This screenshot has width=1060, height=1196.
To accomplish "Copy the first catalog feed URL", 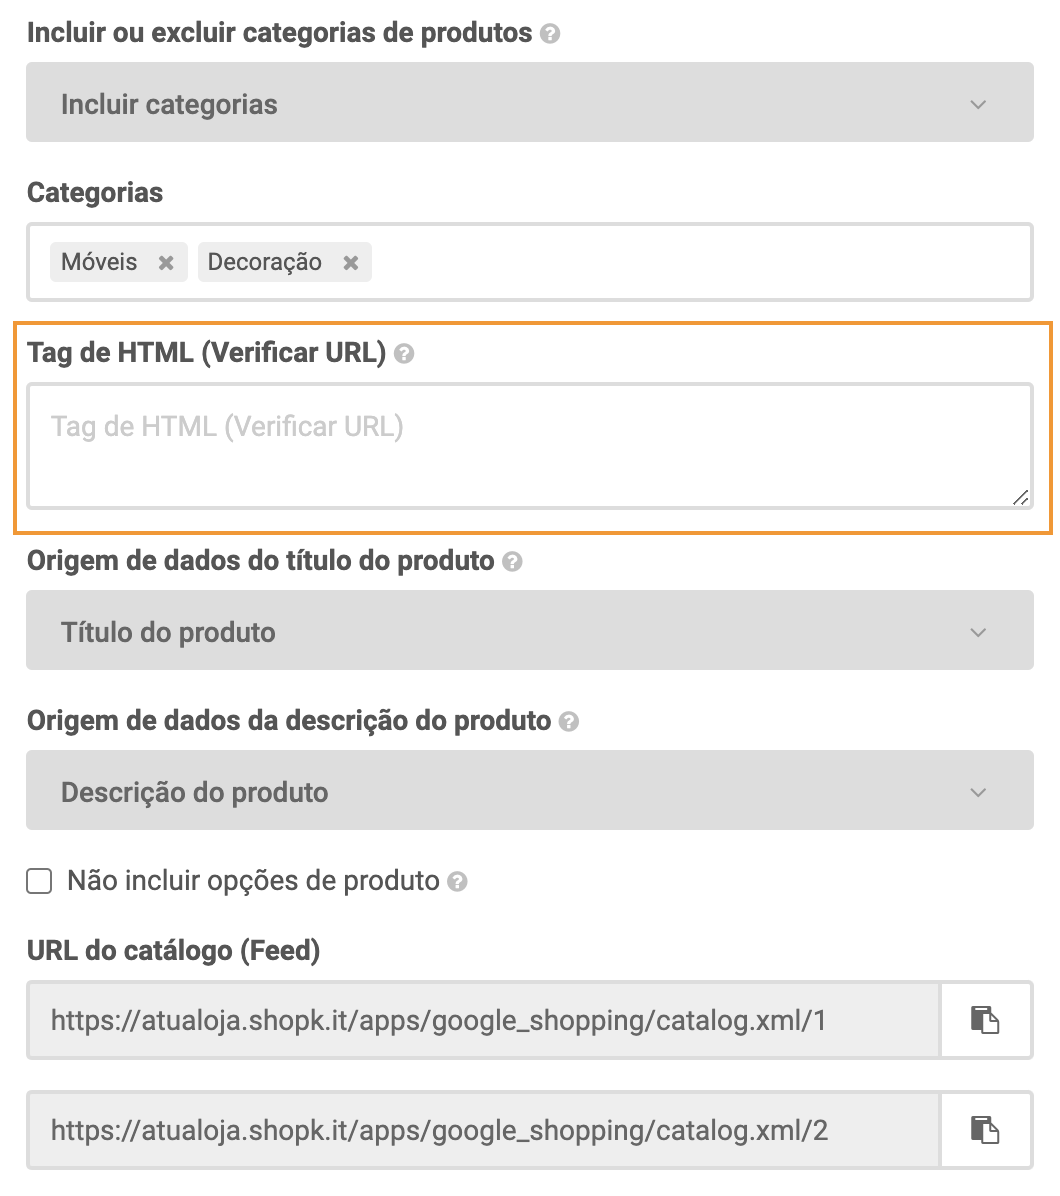I will click(987, 1019).
